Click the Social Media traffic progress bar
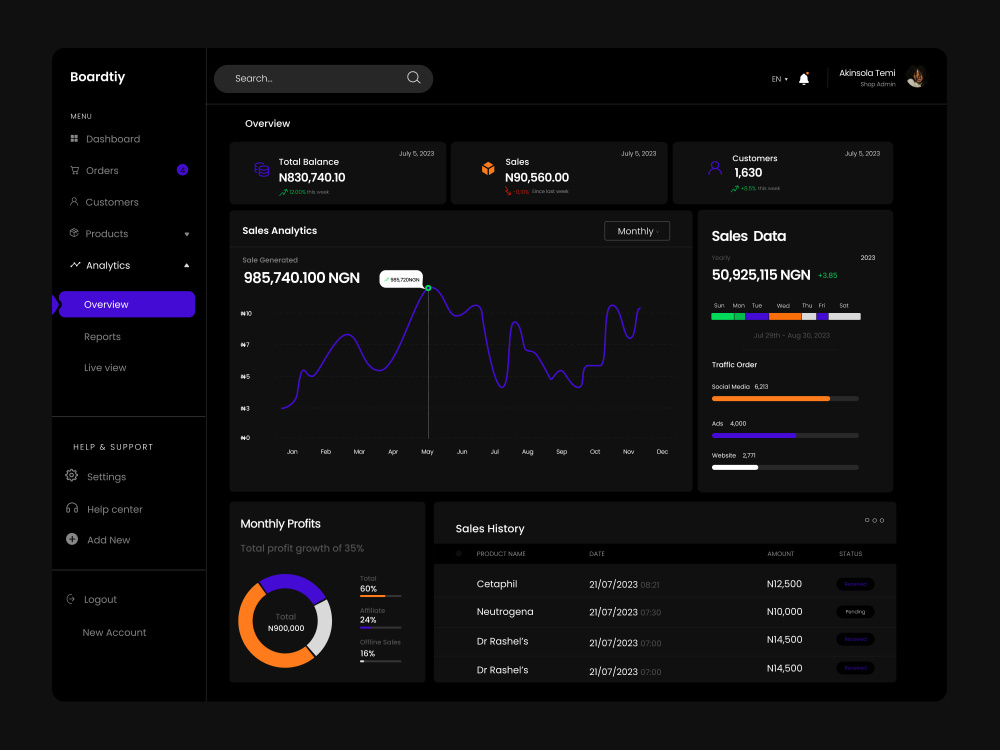This screenshot has height=750, width=1000. pyautogui.click(x=785, y=399)
